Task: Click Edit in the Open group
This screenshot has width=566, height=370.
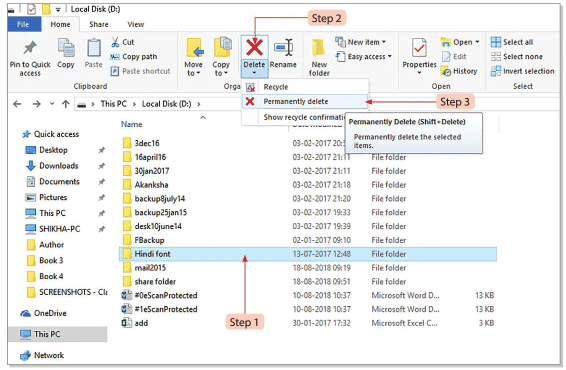Action: (454, 57)
